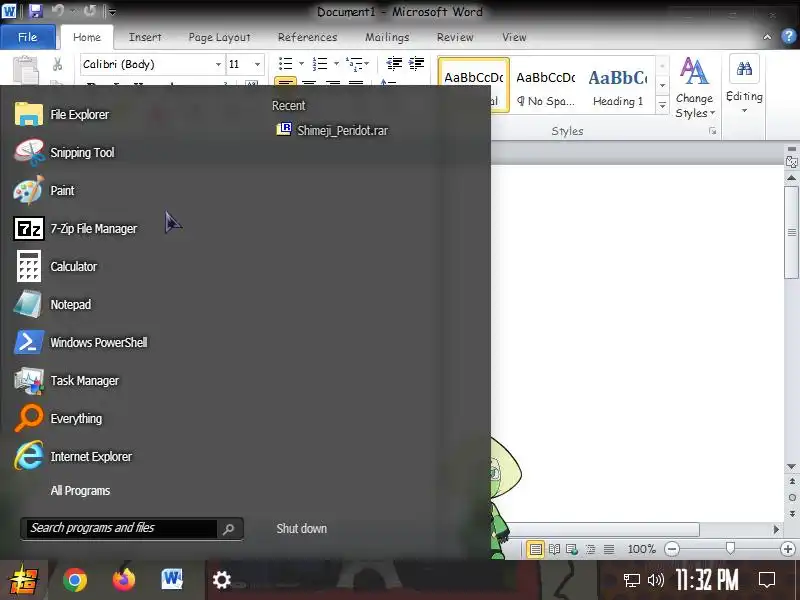Open Windows PowerShell
The width and height of the screenshot is (800, 600).
(x=81, y=342)
